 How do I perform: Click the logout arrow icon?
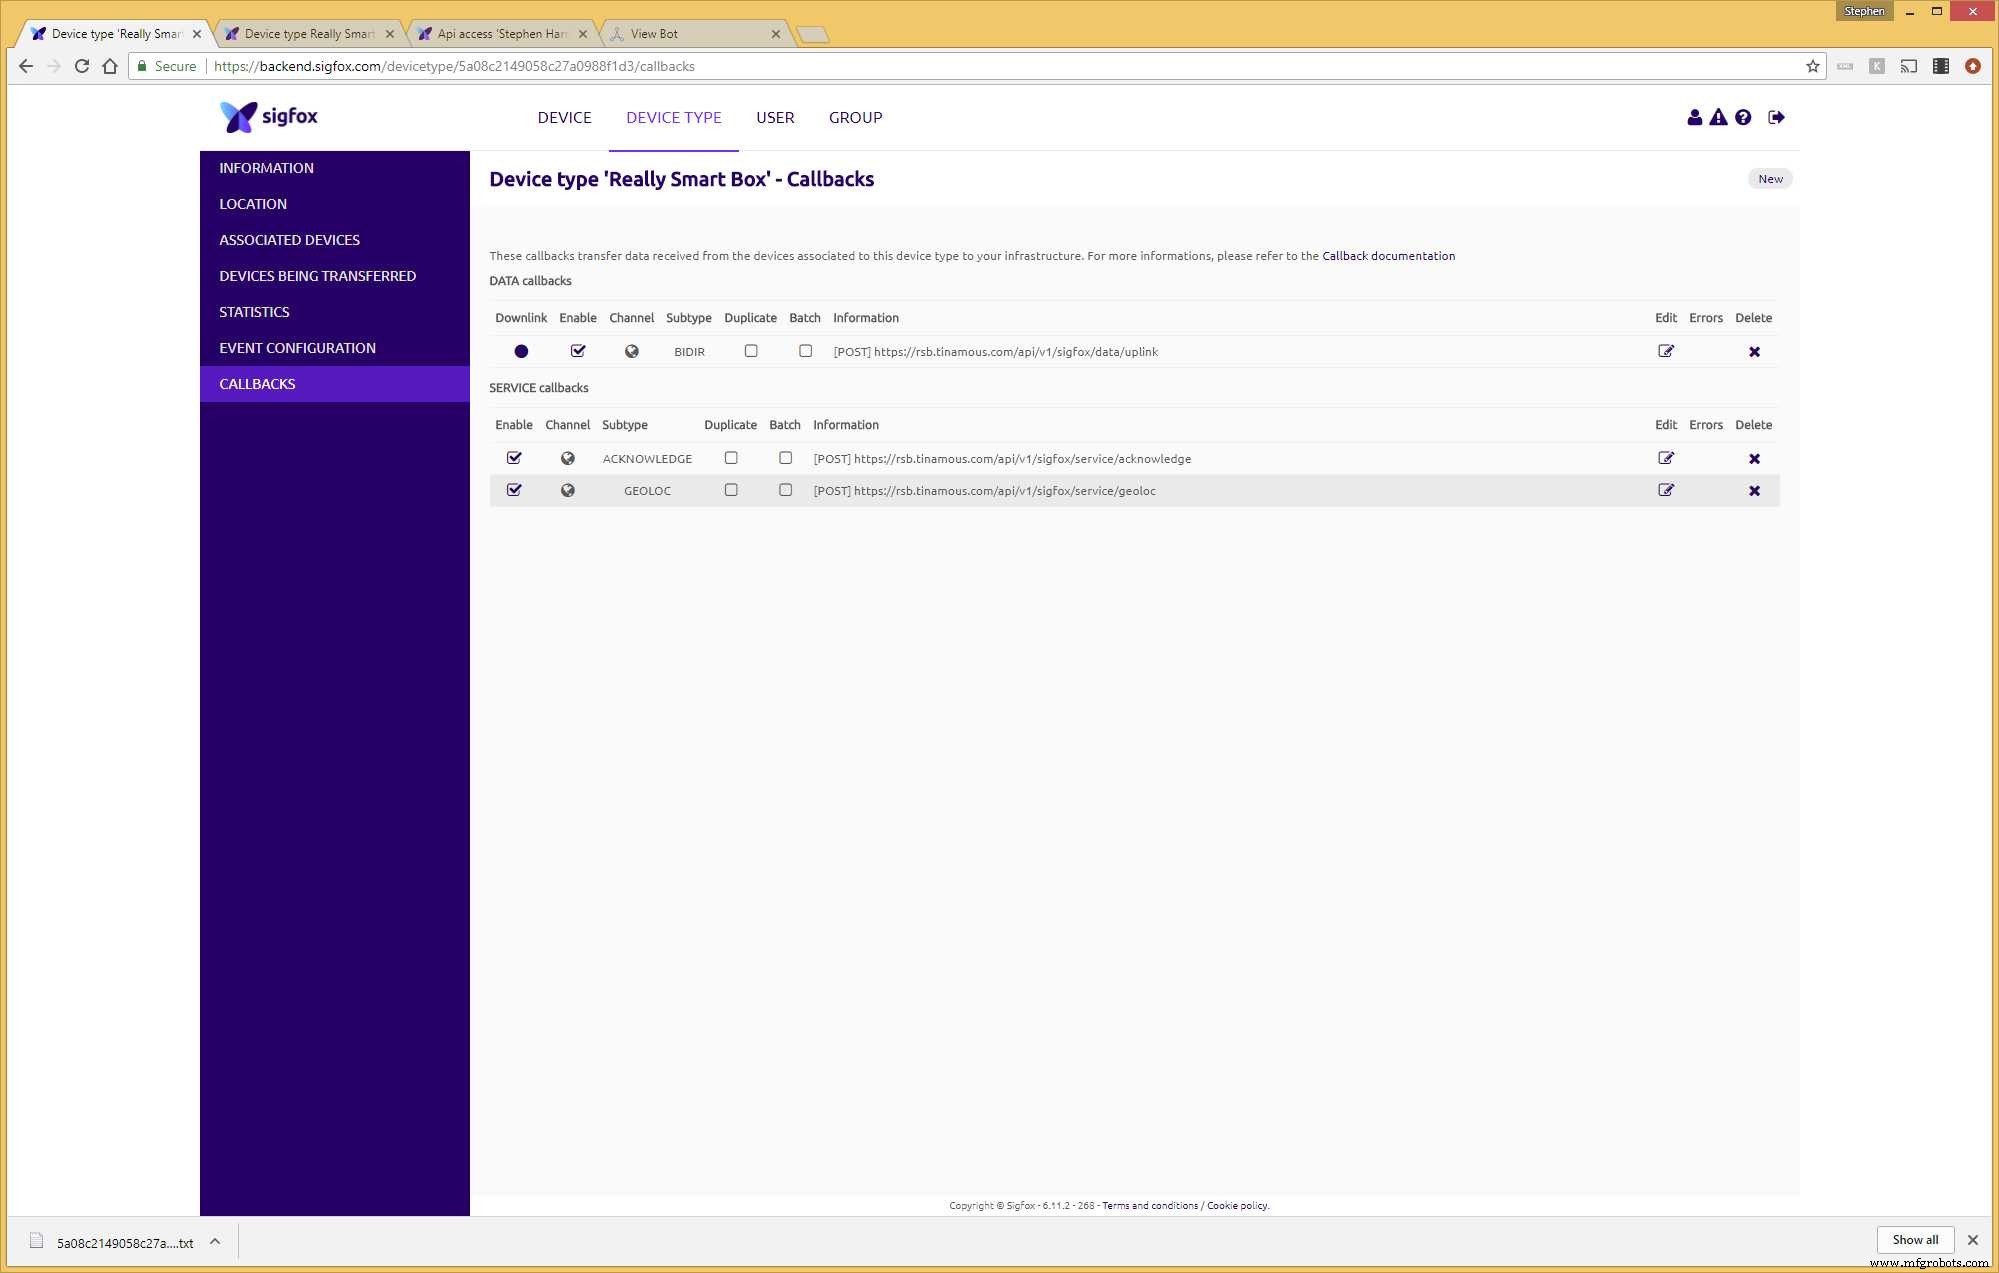click(x=1776, y=117)
